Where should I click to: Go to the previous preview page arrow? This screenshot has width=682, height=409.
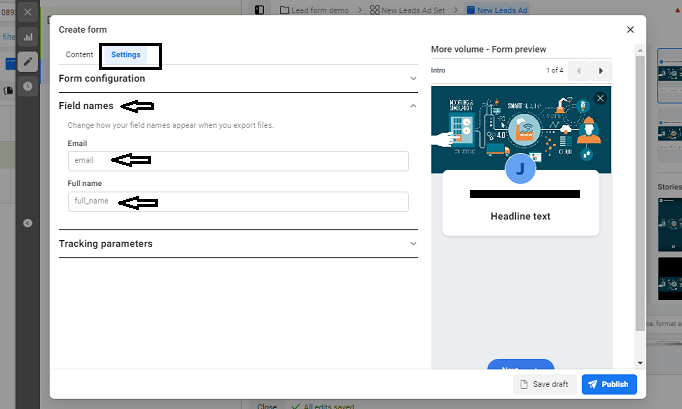[577, 71]
